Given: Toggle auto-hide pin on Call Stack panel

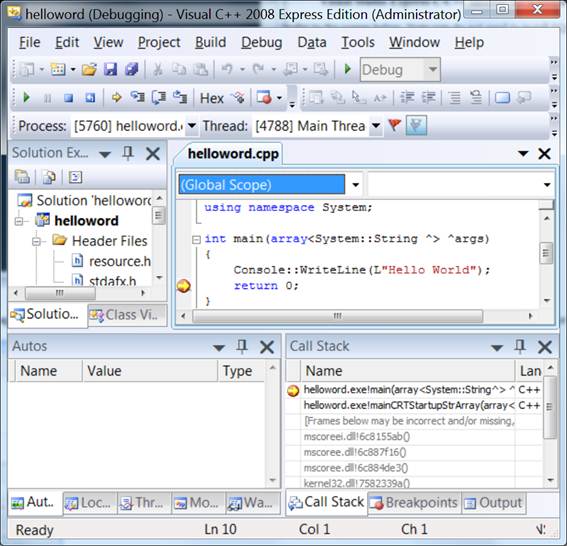Looking at the screenshot, I should [520, 346].
